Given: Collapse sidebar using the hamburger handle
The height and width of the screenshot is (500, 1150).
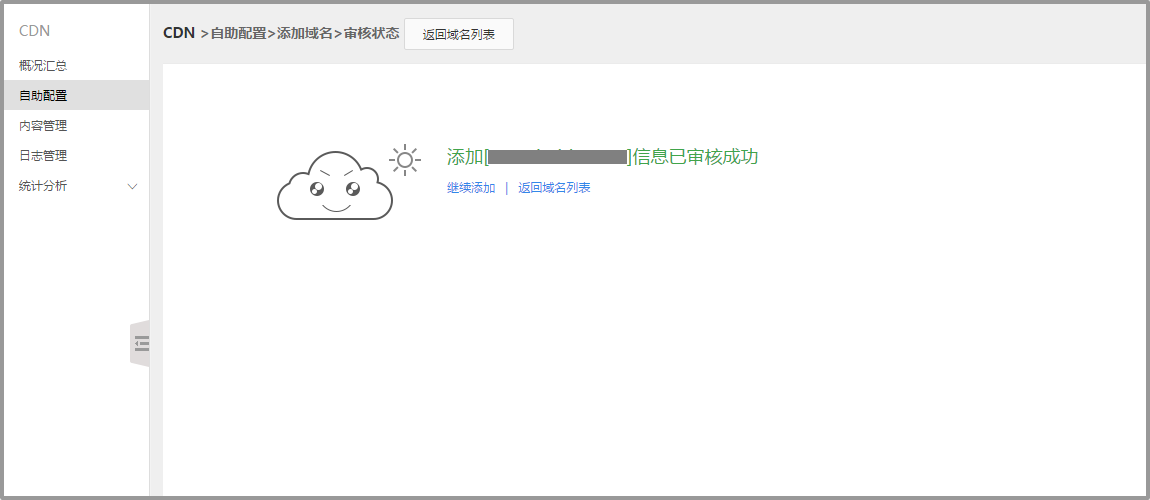Looking at the screenshot, I should pyautogui.click(x=141, y=344).
